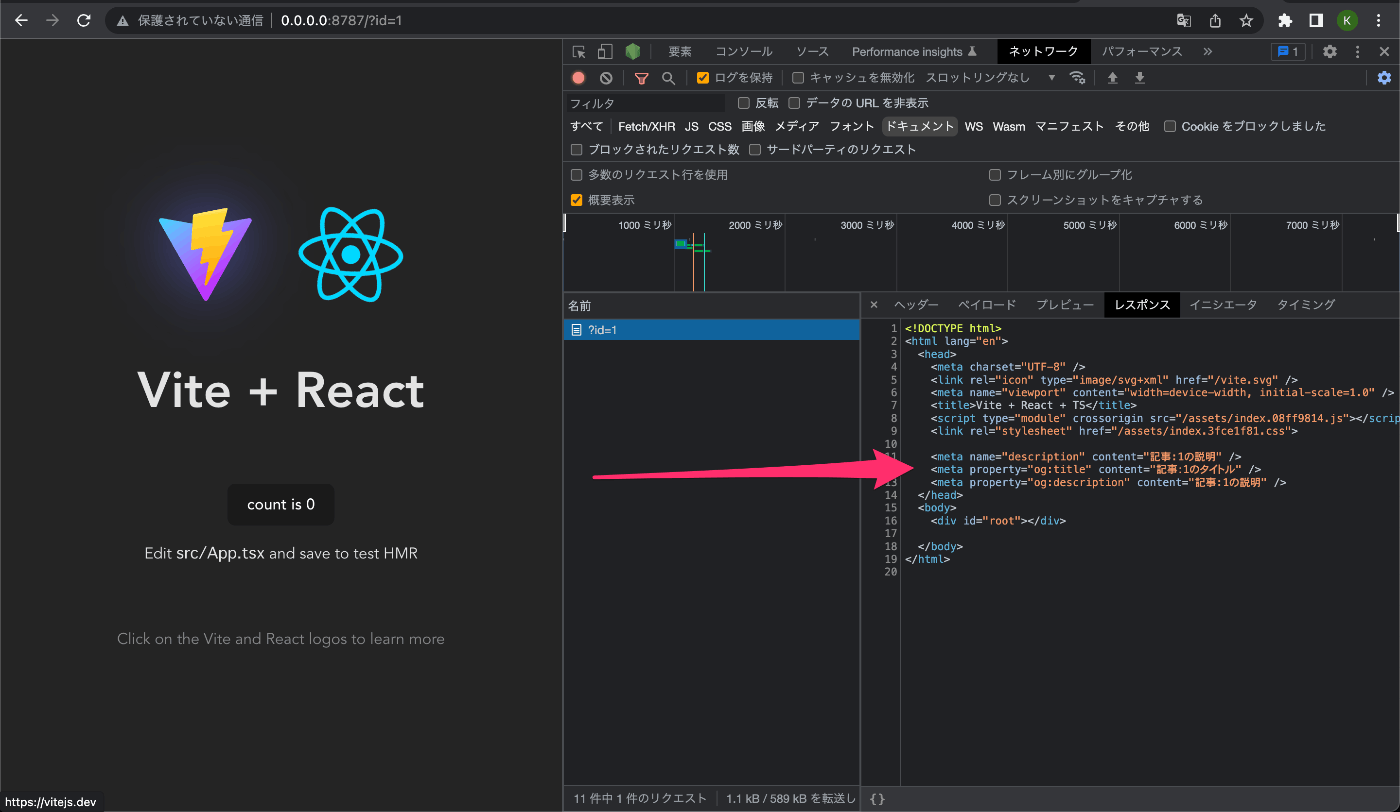Switch to the コンソール tab
Screen dimensions: 1400x812
[743, 52]
